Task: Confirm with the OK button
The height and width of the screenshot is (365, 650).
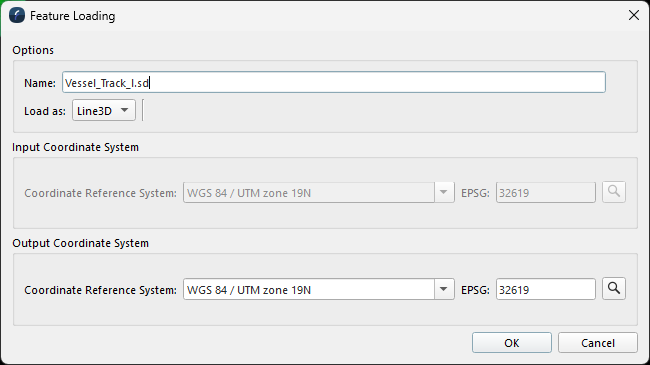Action: [512, 343]
